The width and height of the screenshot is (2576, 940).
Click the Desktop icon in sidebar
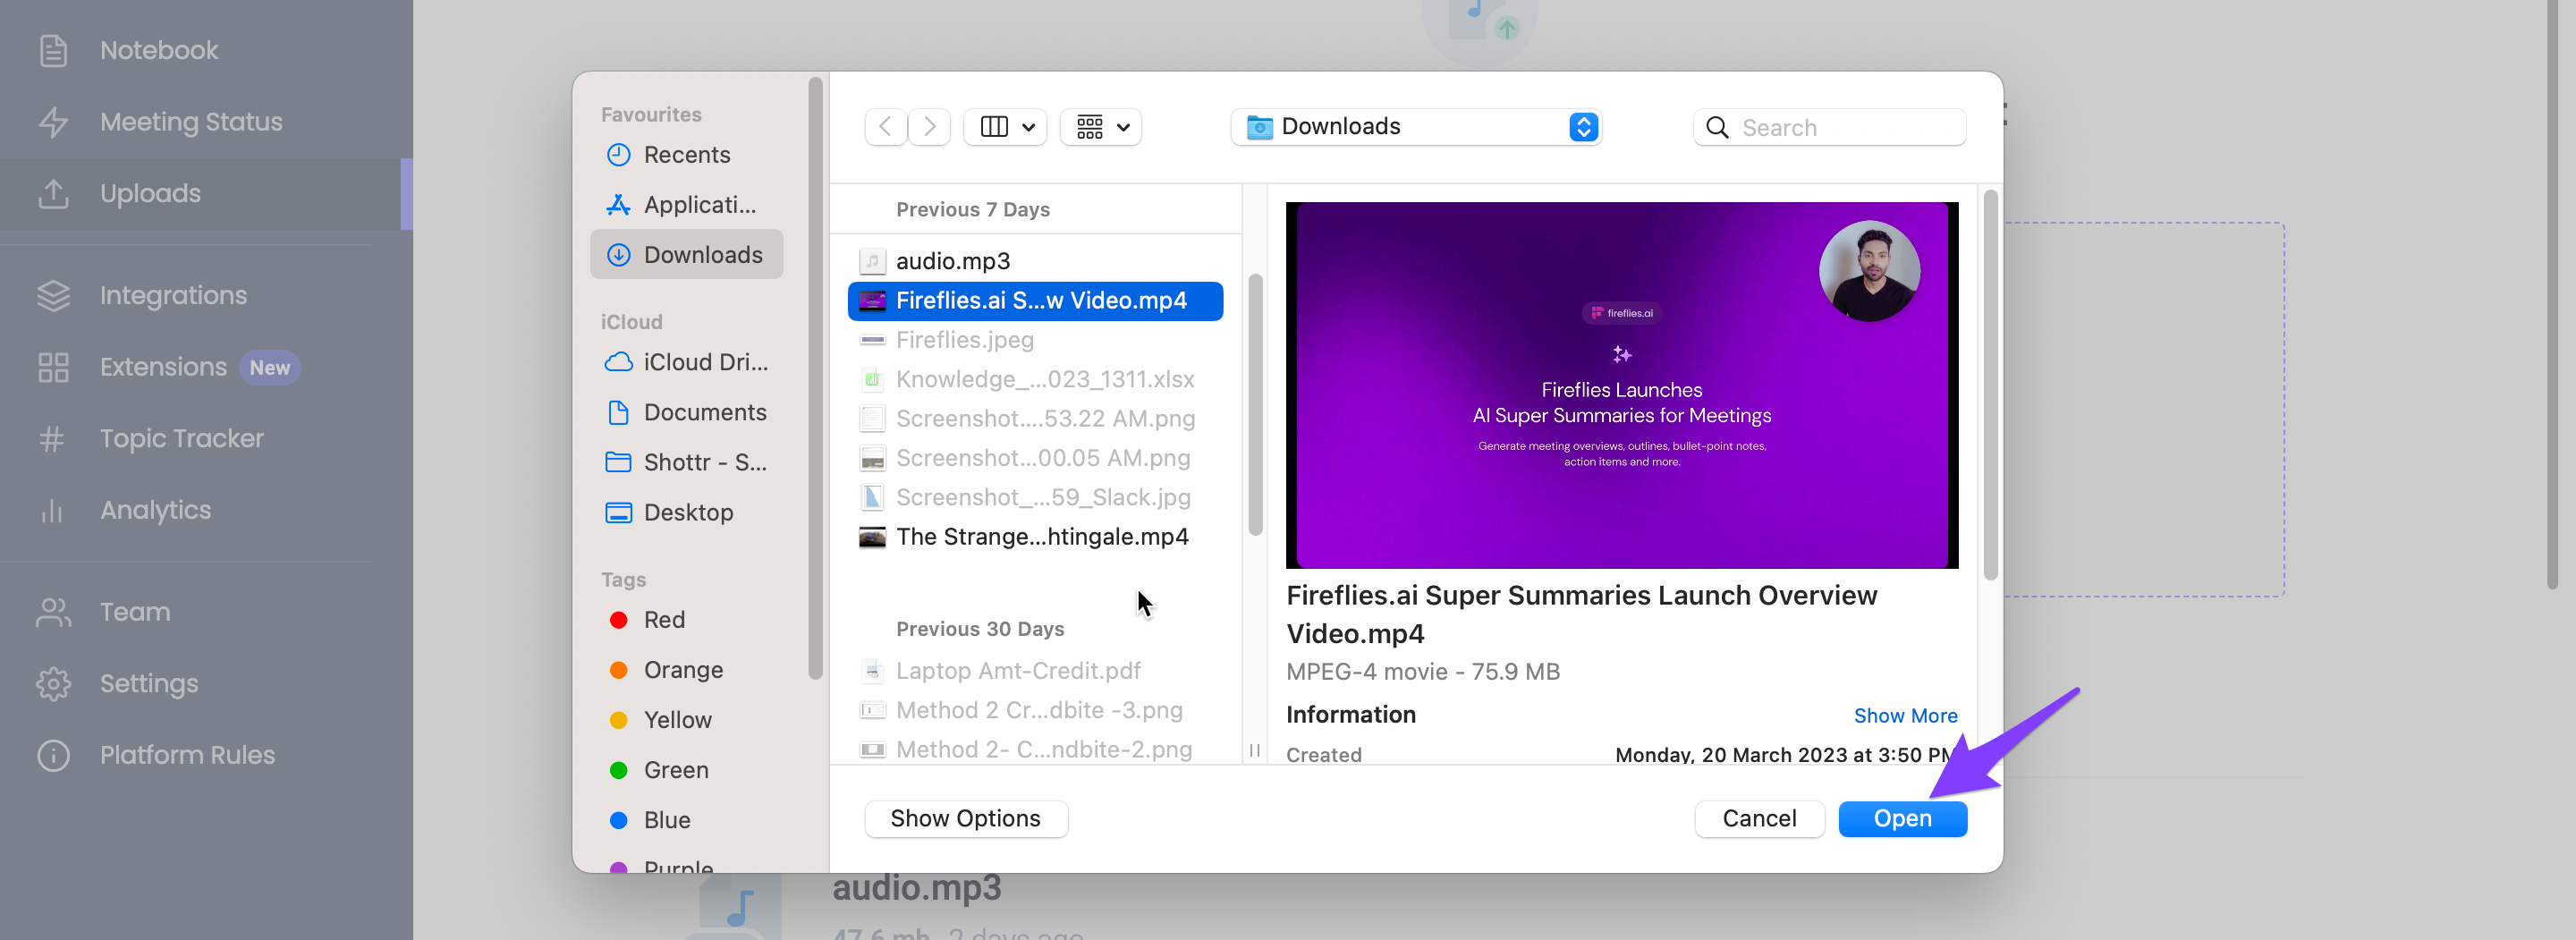coord(619,512)
